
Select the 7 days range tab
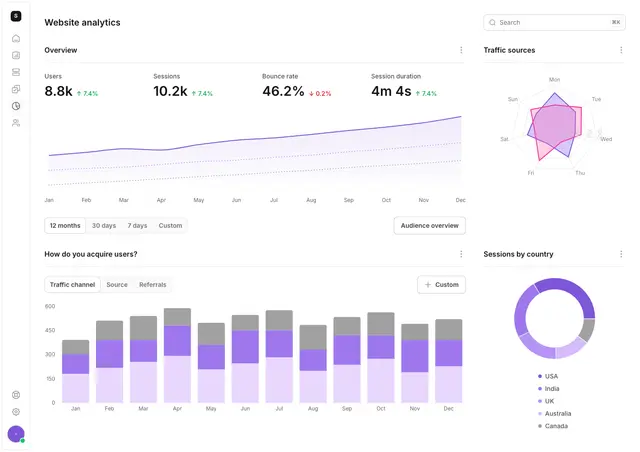pyautogui.click(x=137, y=225)
